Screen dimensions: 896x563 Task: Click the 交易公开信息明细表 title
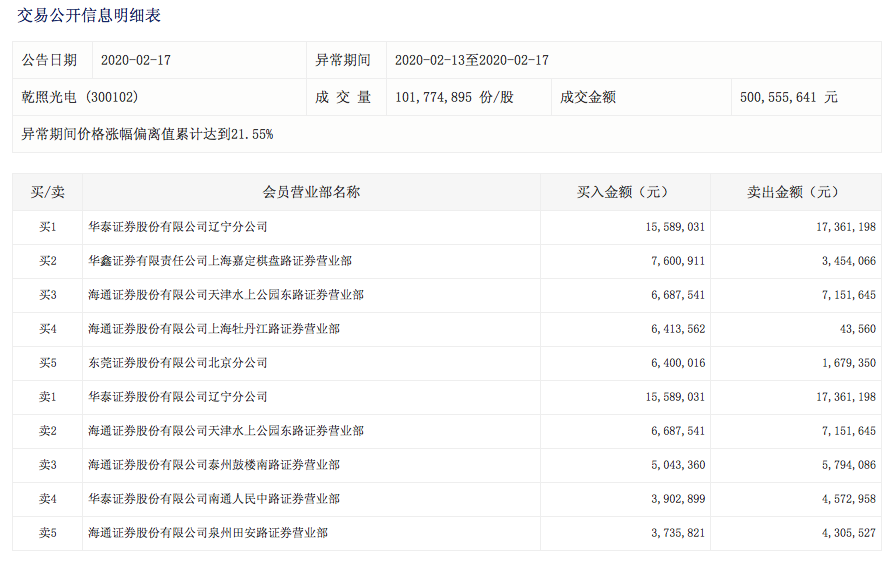(89, 15)
